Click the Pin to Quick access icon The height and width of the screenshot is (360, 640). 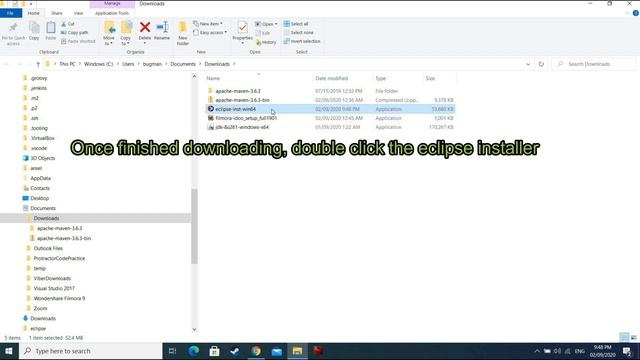[13, 28]
